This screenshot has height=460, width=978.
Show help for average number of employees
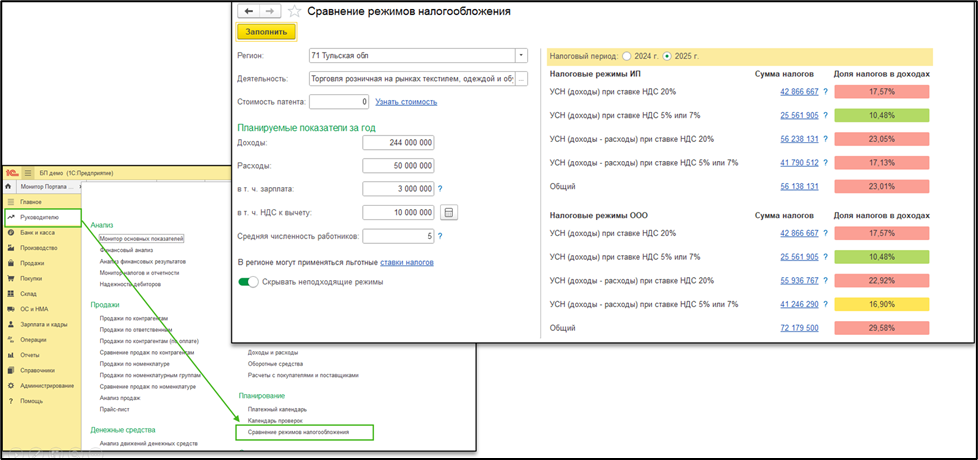(440, 236)
